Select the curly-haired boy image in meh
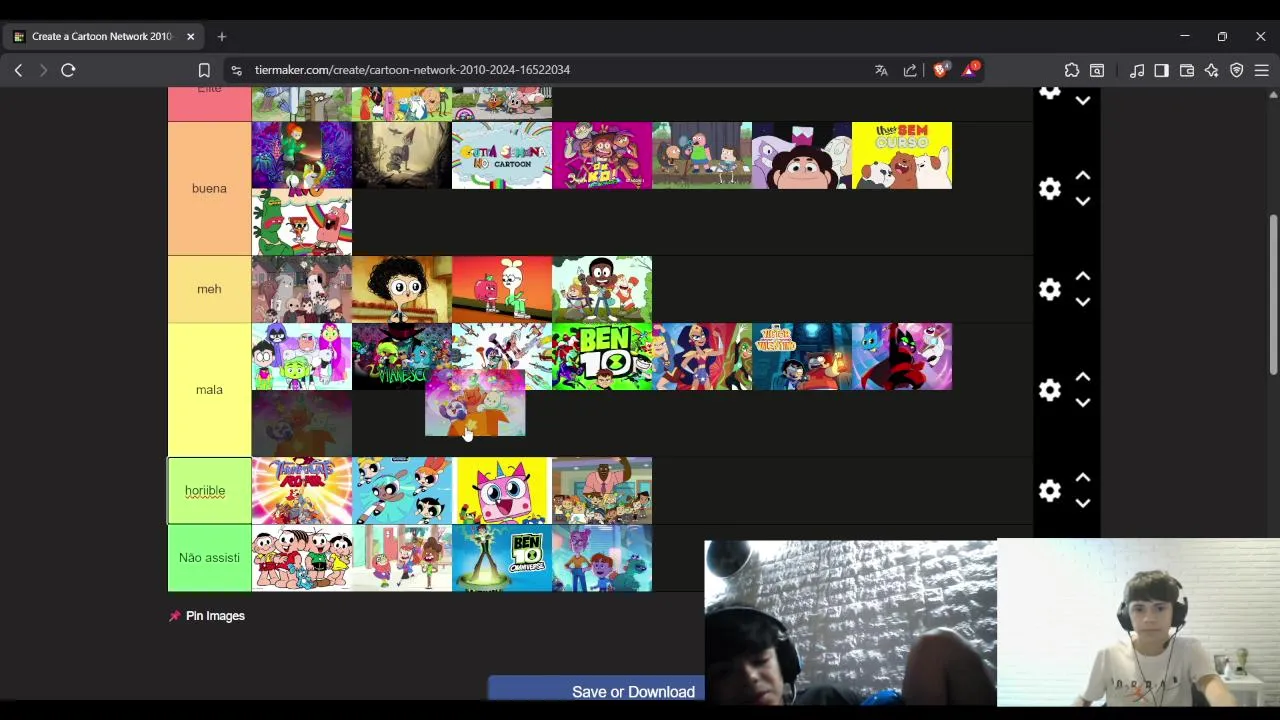This screenshot has height=720, width=1280. point(402,289)
